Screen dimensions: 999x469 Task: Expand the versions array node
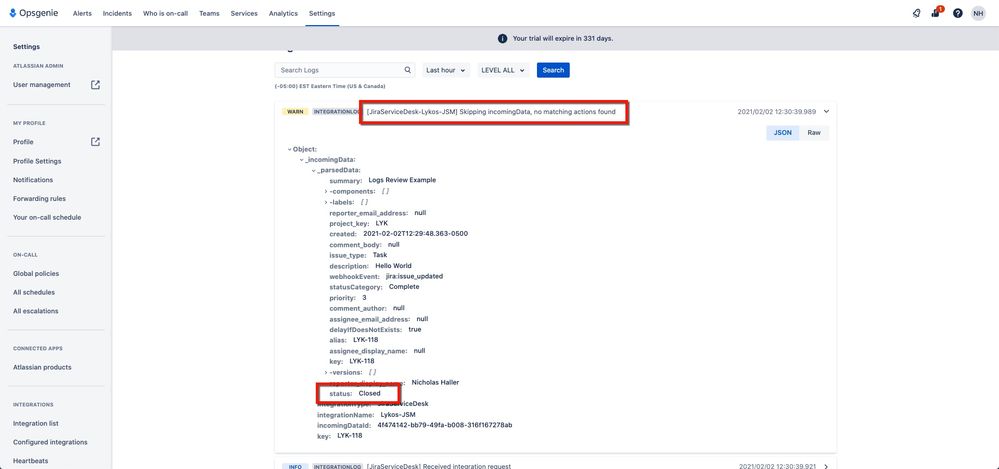click(x=326, y=372)
